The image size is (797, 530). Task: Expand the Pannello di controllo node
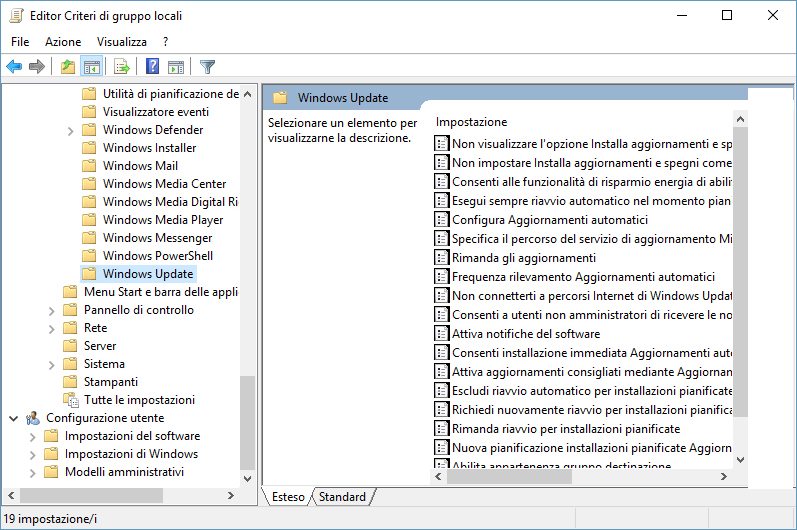51,310
